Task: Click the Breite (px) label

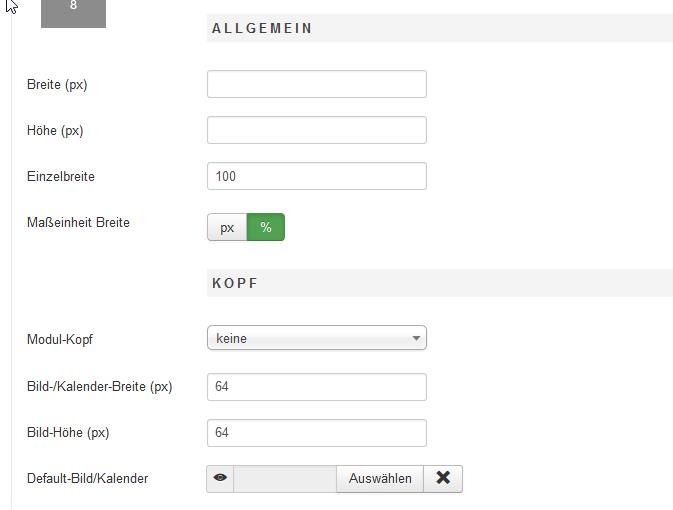Action: 57,84
